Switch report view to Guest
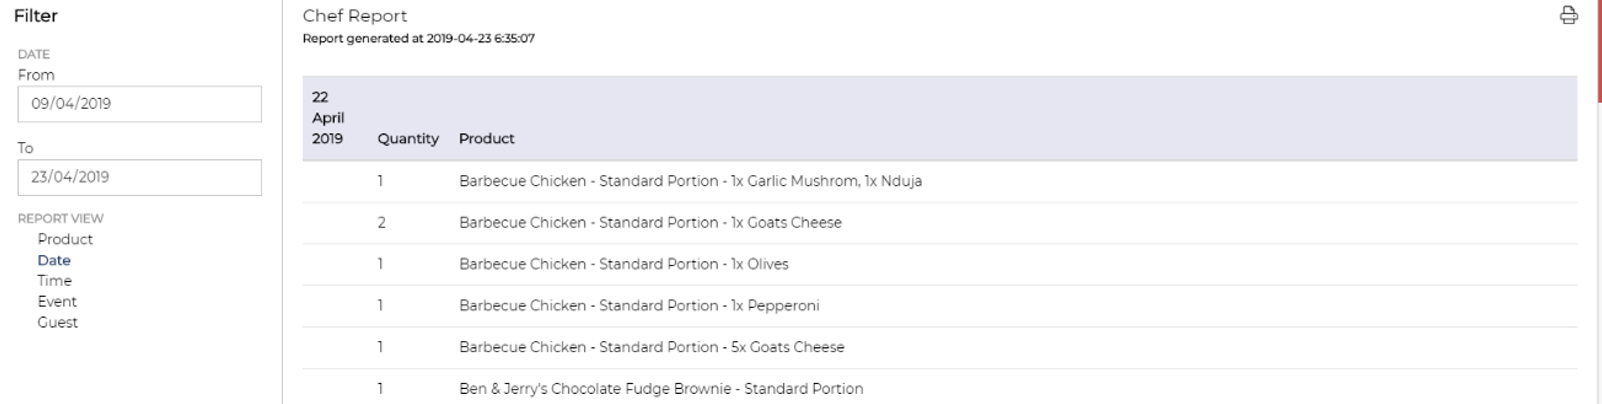The height and width of the screenshot is (404, 1602). pos(58,322)
